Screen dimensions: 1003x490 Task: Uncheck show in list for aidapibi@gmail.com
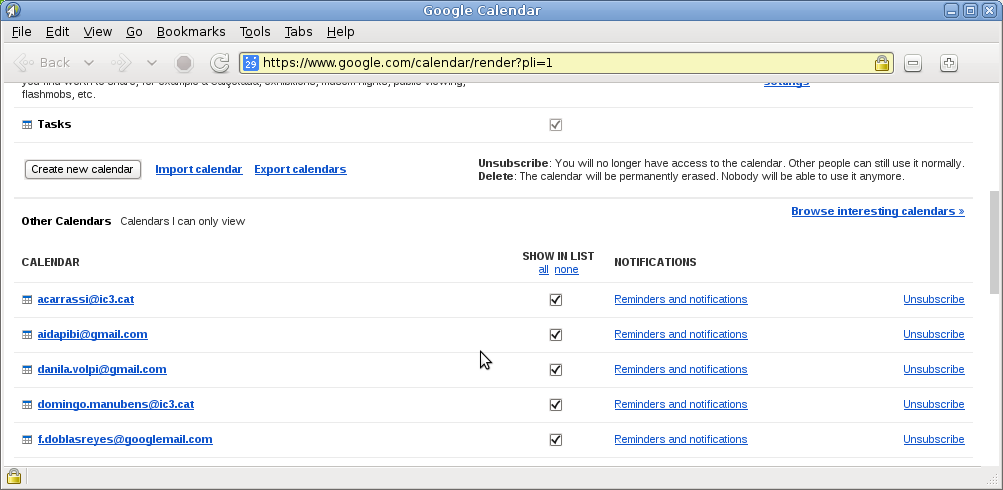coord(556,335)
